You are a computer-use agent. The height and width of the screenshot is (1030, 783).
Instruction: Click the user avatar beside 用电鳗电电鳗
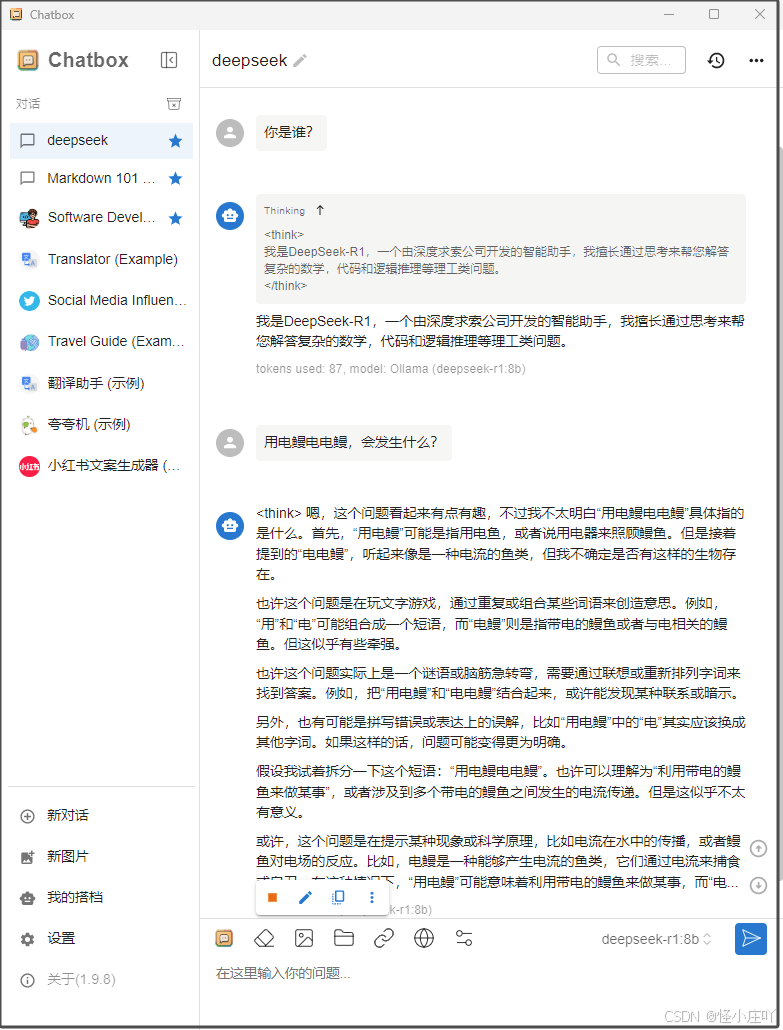tap(230, 443)
